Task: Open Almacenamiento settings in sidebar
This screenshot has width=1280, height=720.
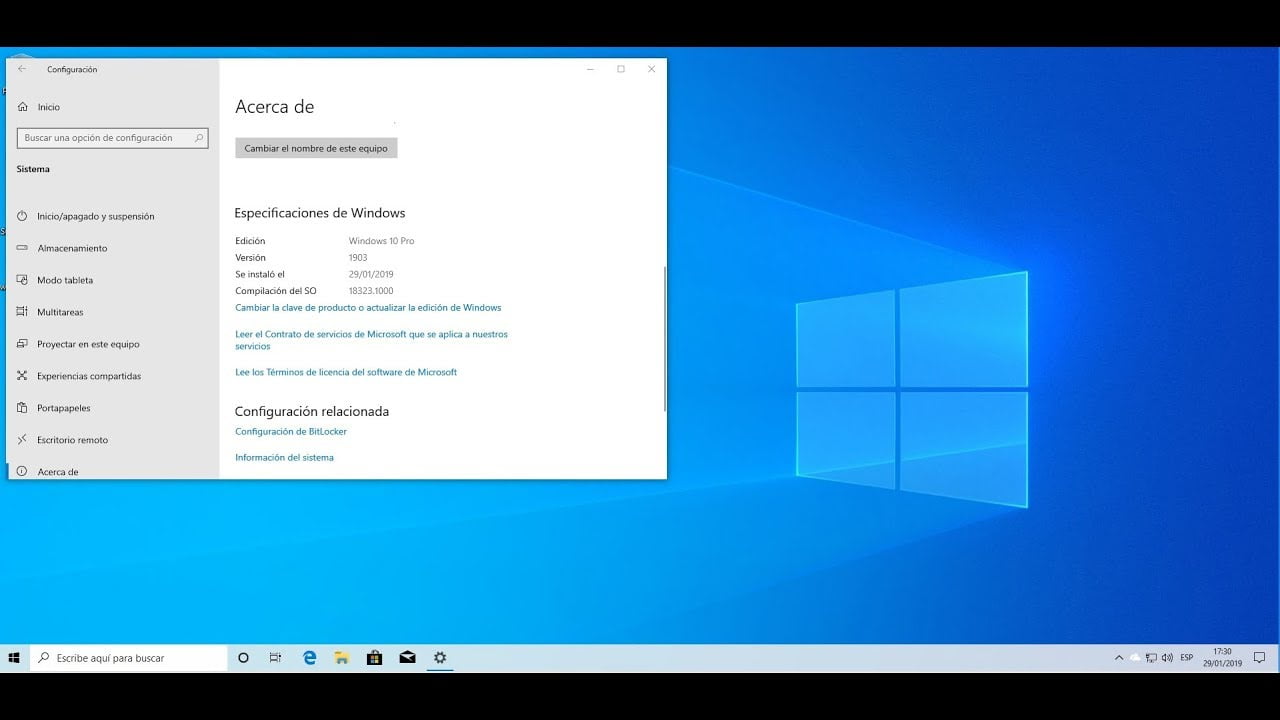Action: tap(70, 248)
